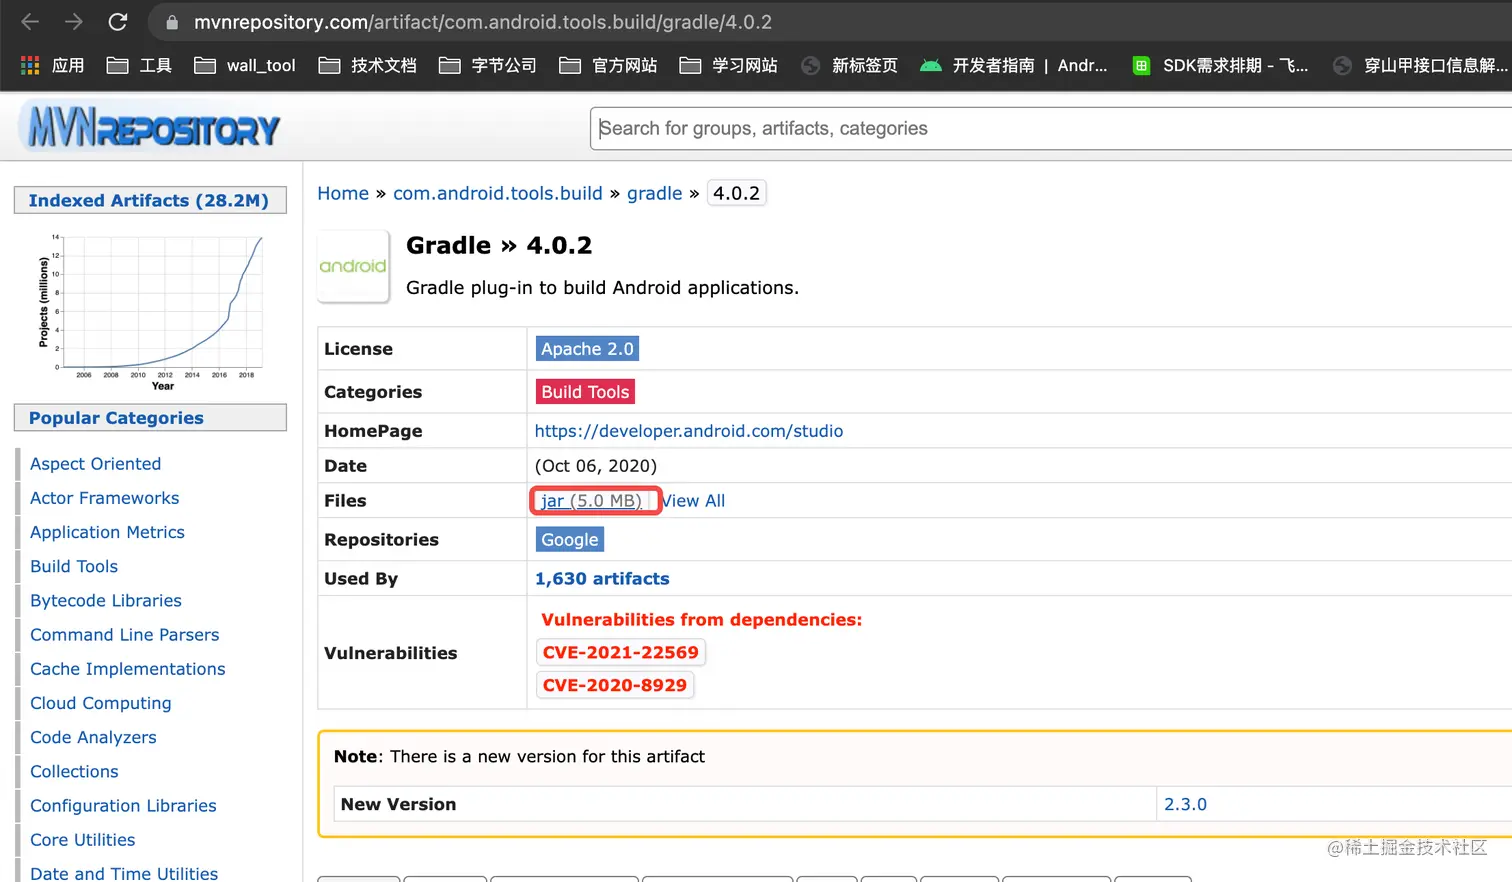Screen dimensions: 1512x882
Task: Click the browser forward arrow
Action: click(x=74, y=22)
